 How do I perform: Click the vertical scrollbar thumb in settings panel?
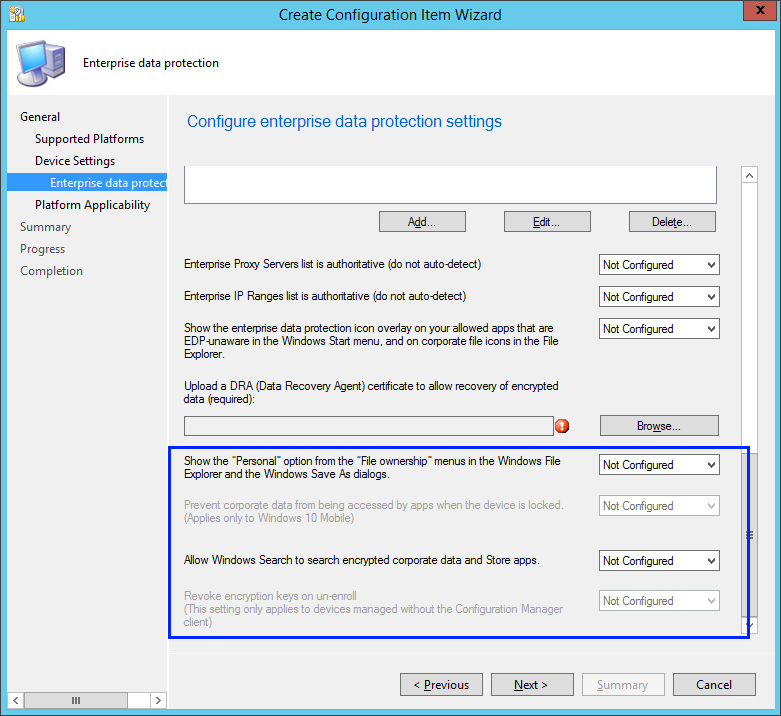(x=750, y=535)
